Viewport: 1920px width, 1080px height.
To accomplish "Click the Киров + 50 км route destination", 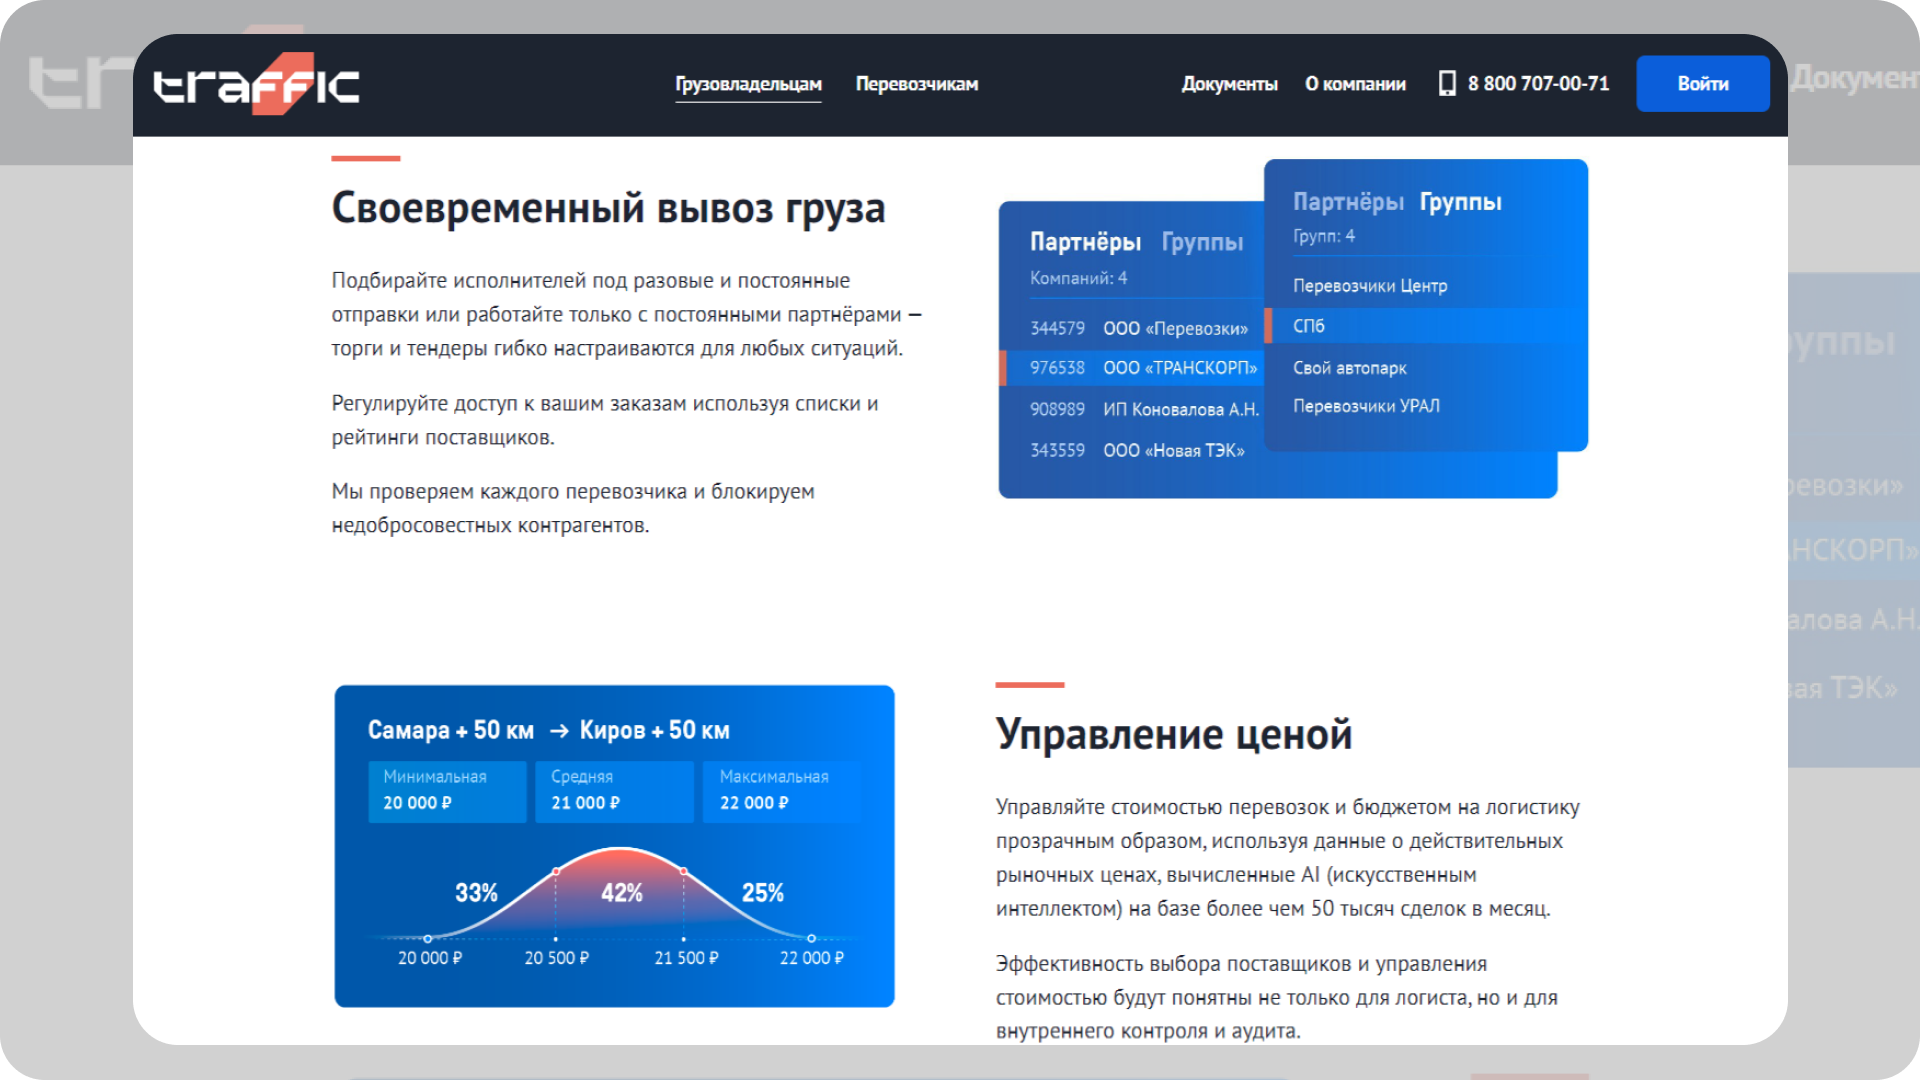I will (x=654, y=730).
